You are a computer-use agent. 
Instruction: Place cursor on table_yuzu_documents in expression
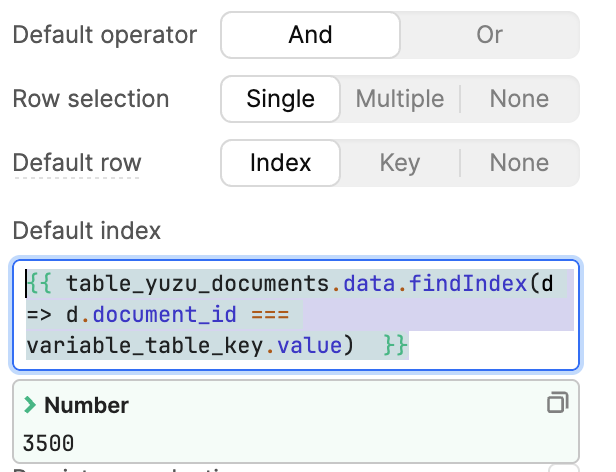click(x=198, y=284)
